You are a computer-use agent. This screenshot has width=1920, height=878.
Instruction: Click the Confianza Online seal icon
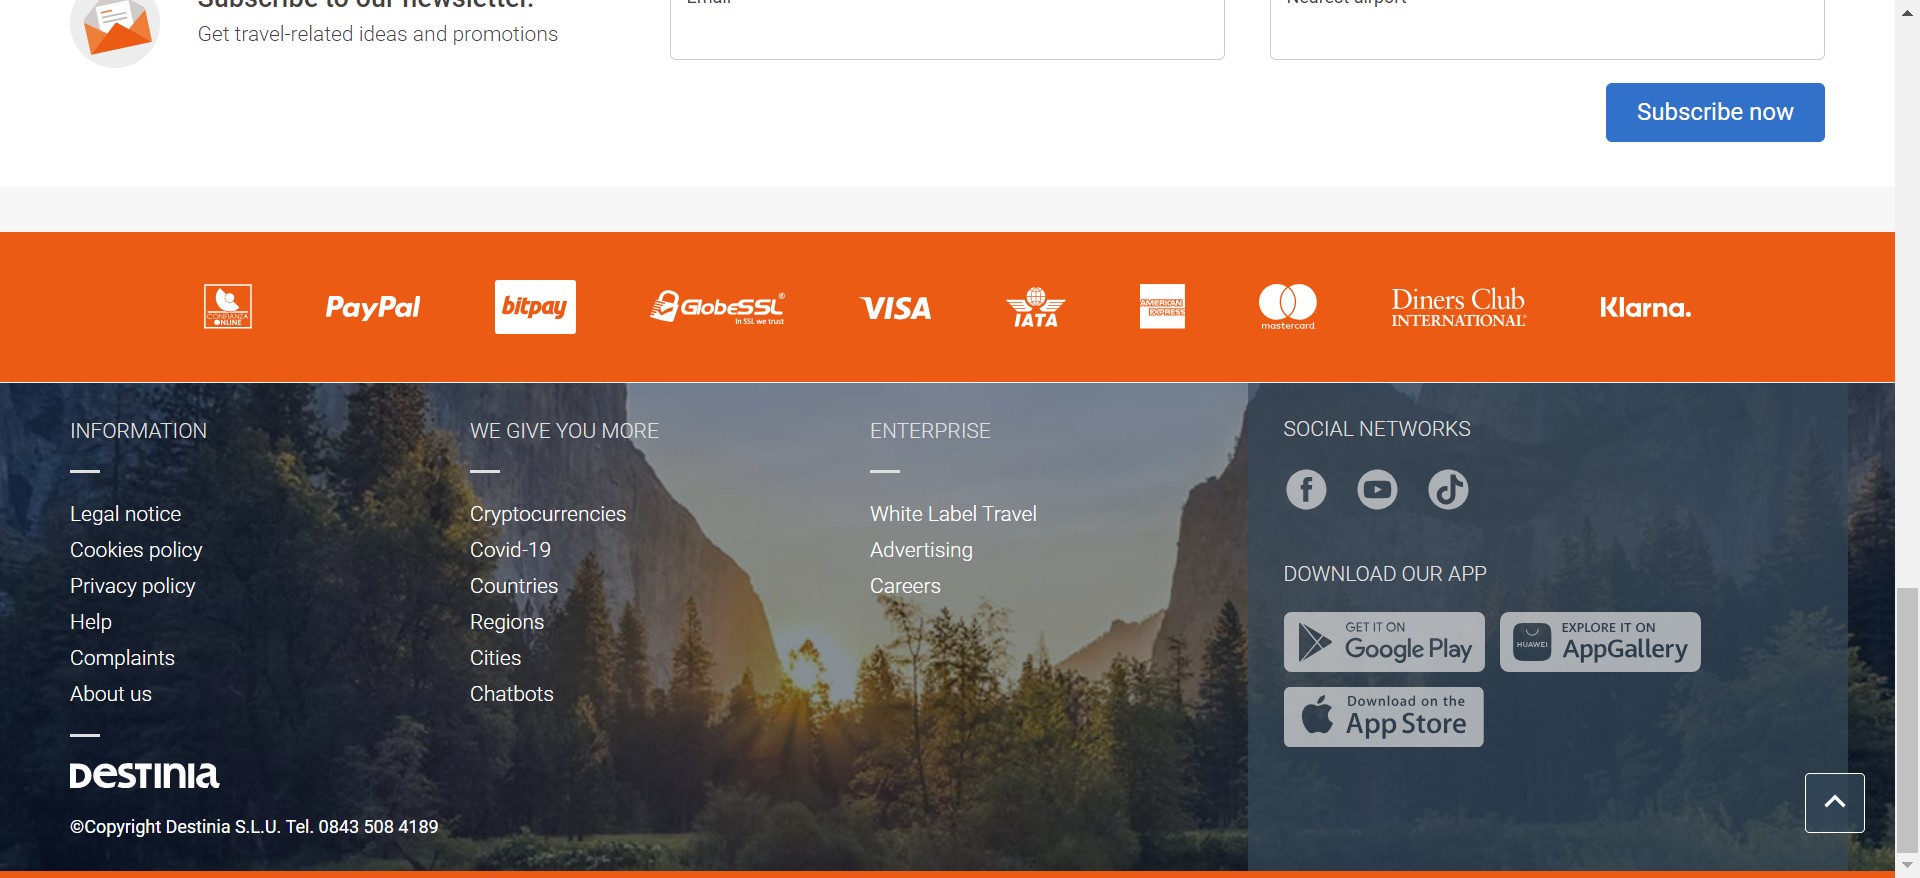click(228, 307)
